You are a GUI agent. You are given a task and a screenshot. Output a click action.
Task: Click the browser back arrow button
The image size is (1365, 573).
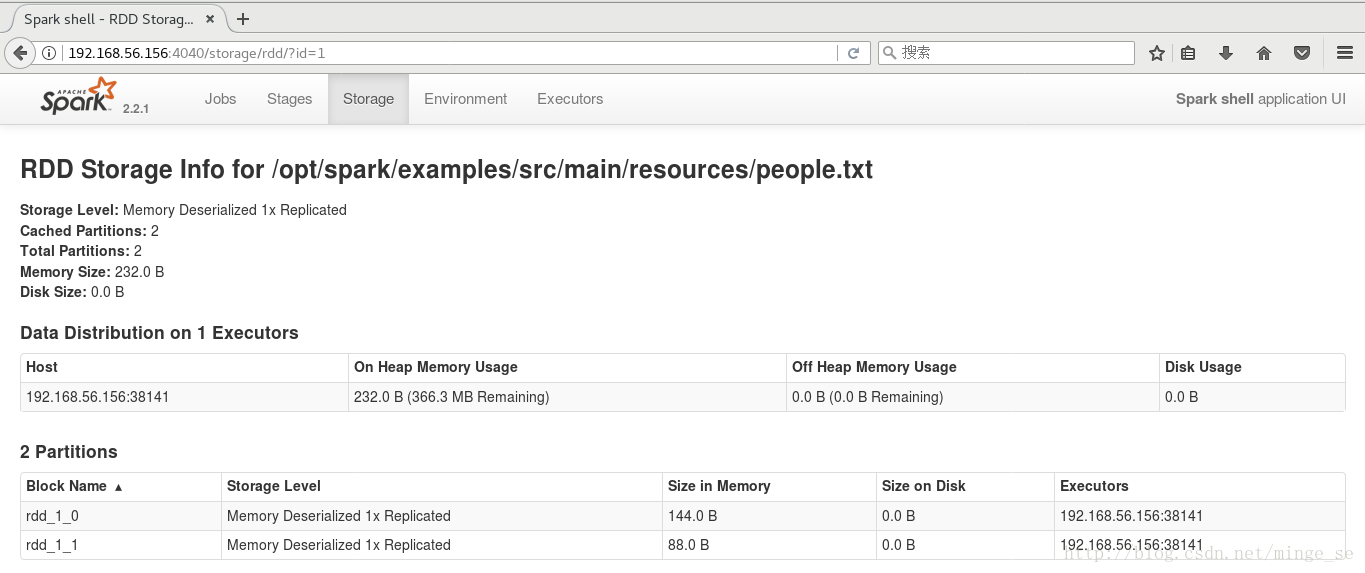click(19, 53)
